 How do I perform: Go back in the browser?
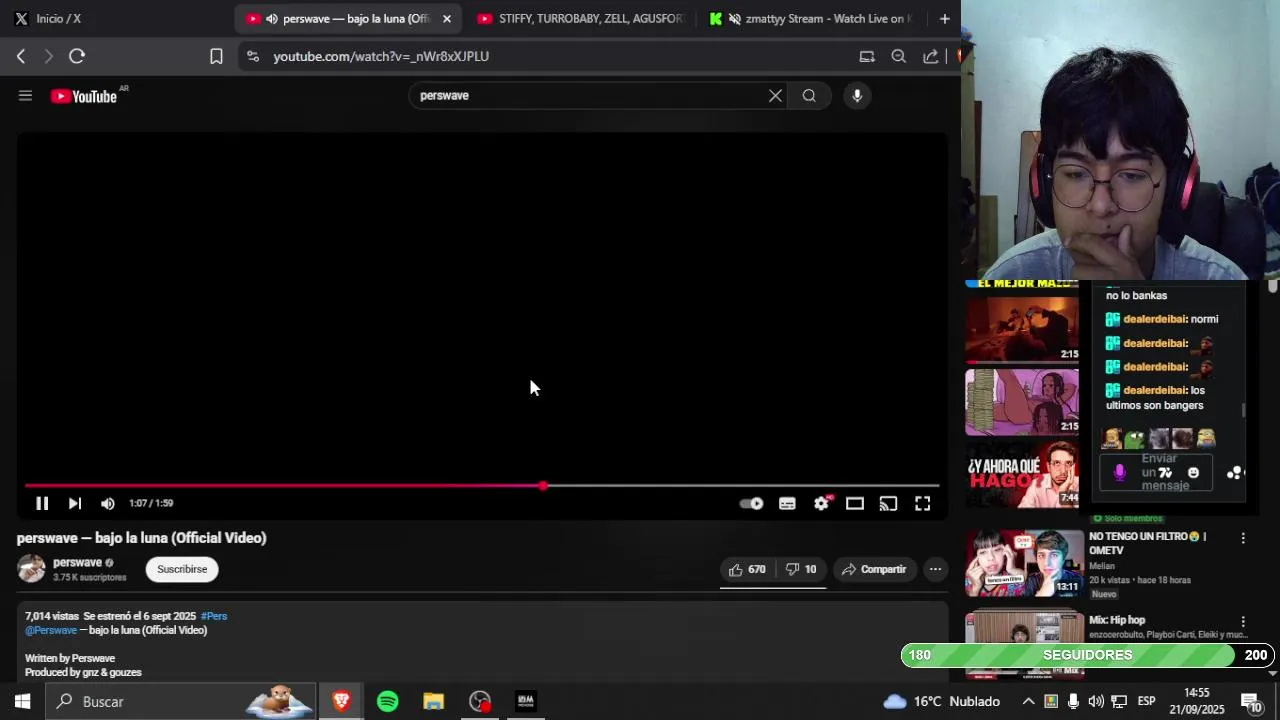21,57
